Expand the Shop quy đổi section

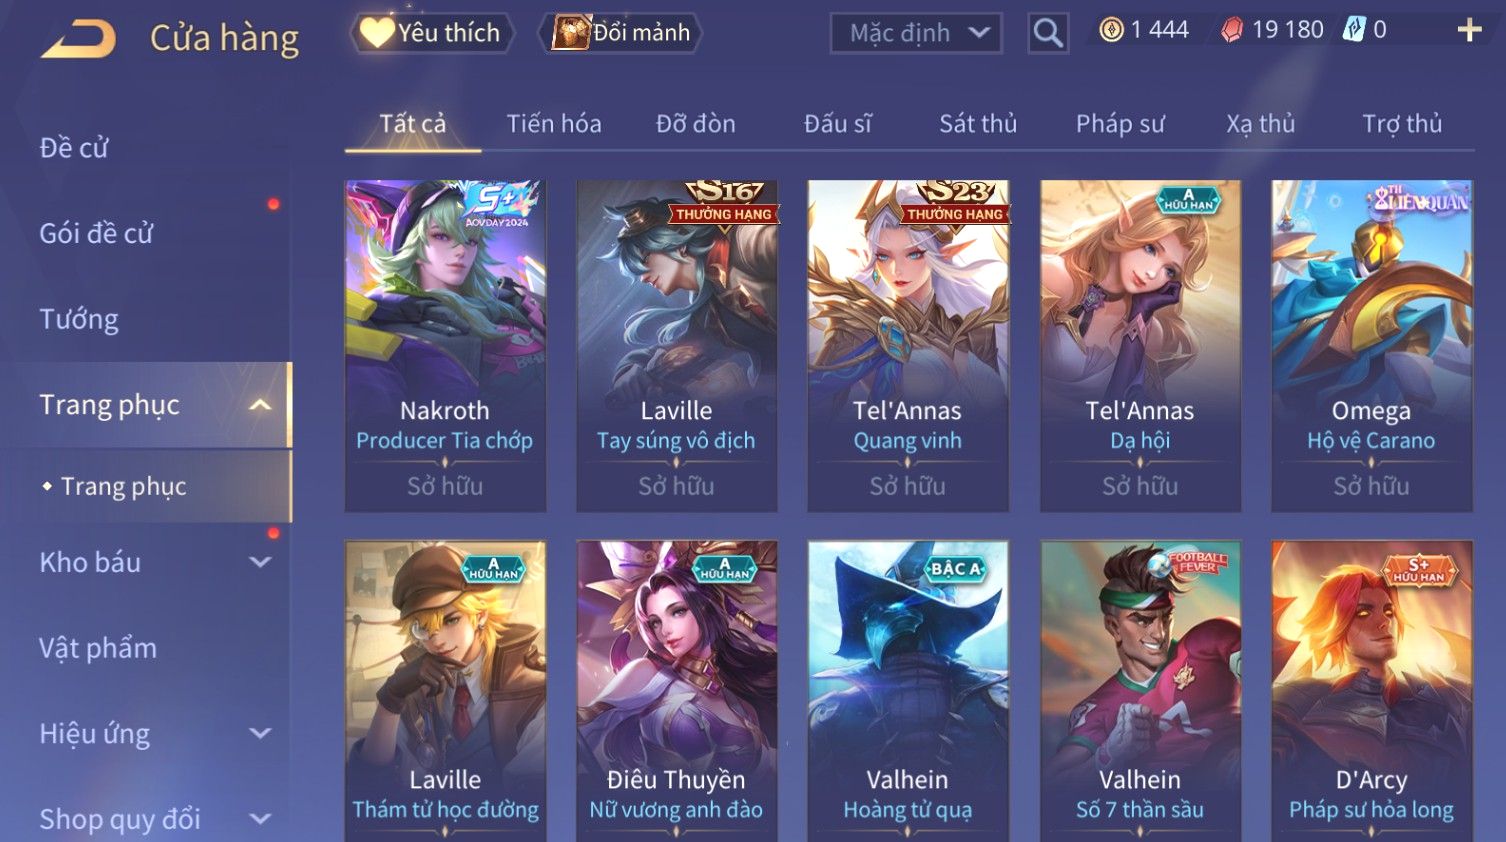pos(260,819)
